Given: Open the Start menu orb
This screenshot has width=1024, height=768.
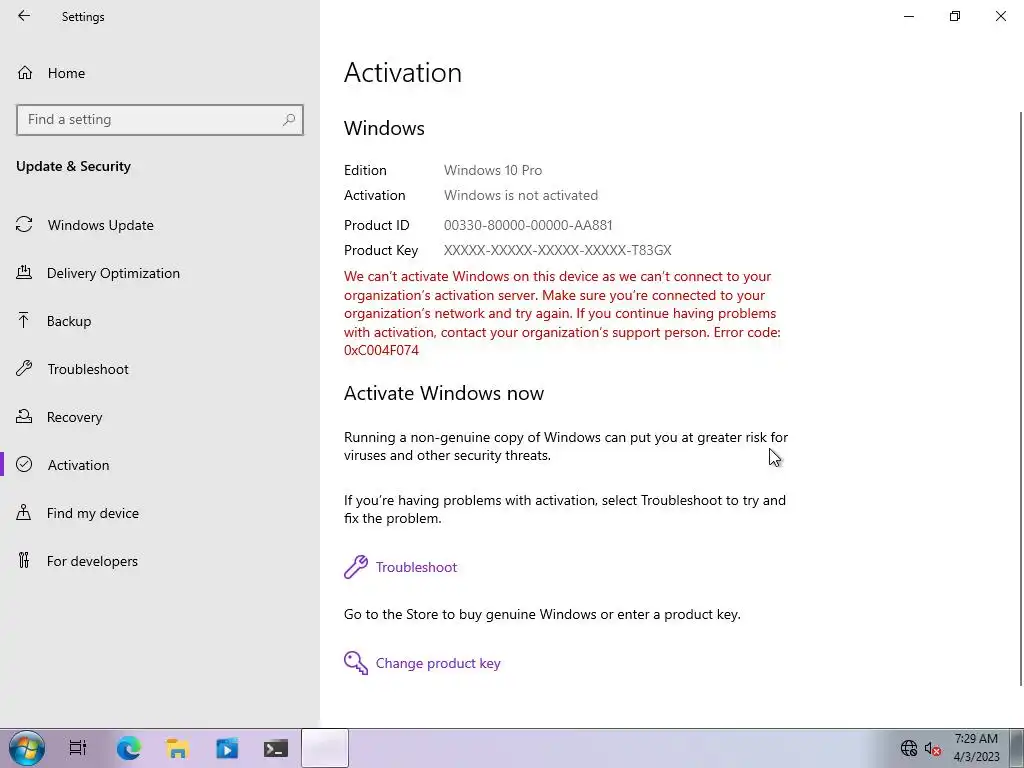Looking at the screenshot, I should (x=27, y=748).
